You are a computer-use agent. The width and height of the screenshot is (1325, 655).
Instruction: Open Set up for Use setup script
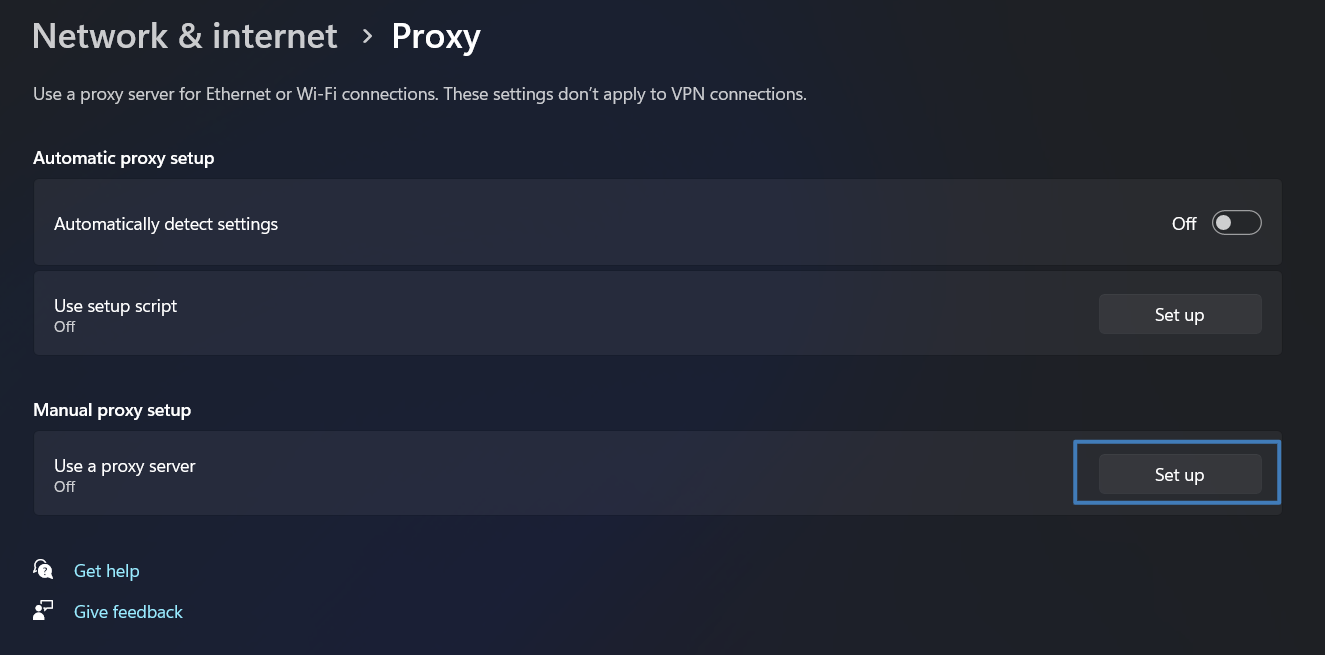[1179, 314]
